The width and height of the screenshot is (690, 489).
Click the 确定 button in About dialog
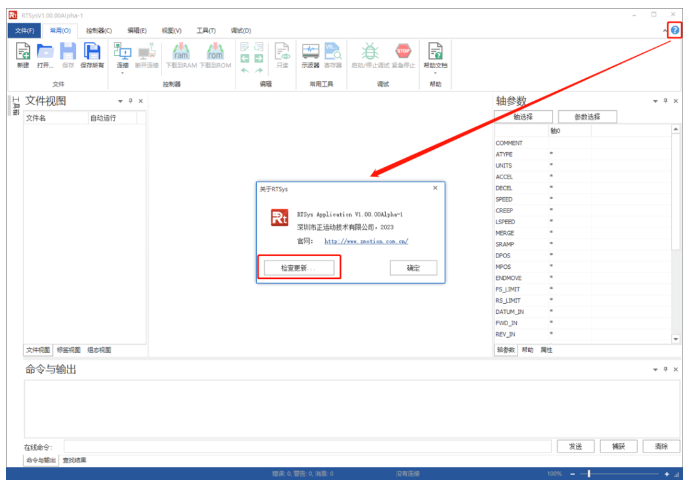pos(413,268)
